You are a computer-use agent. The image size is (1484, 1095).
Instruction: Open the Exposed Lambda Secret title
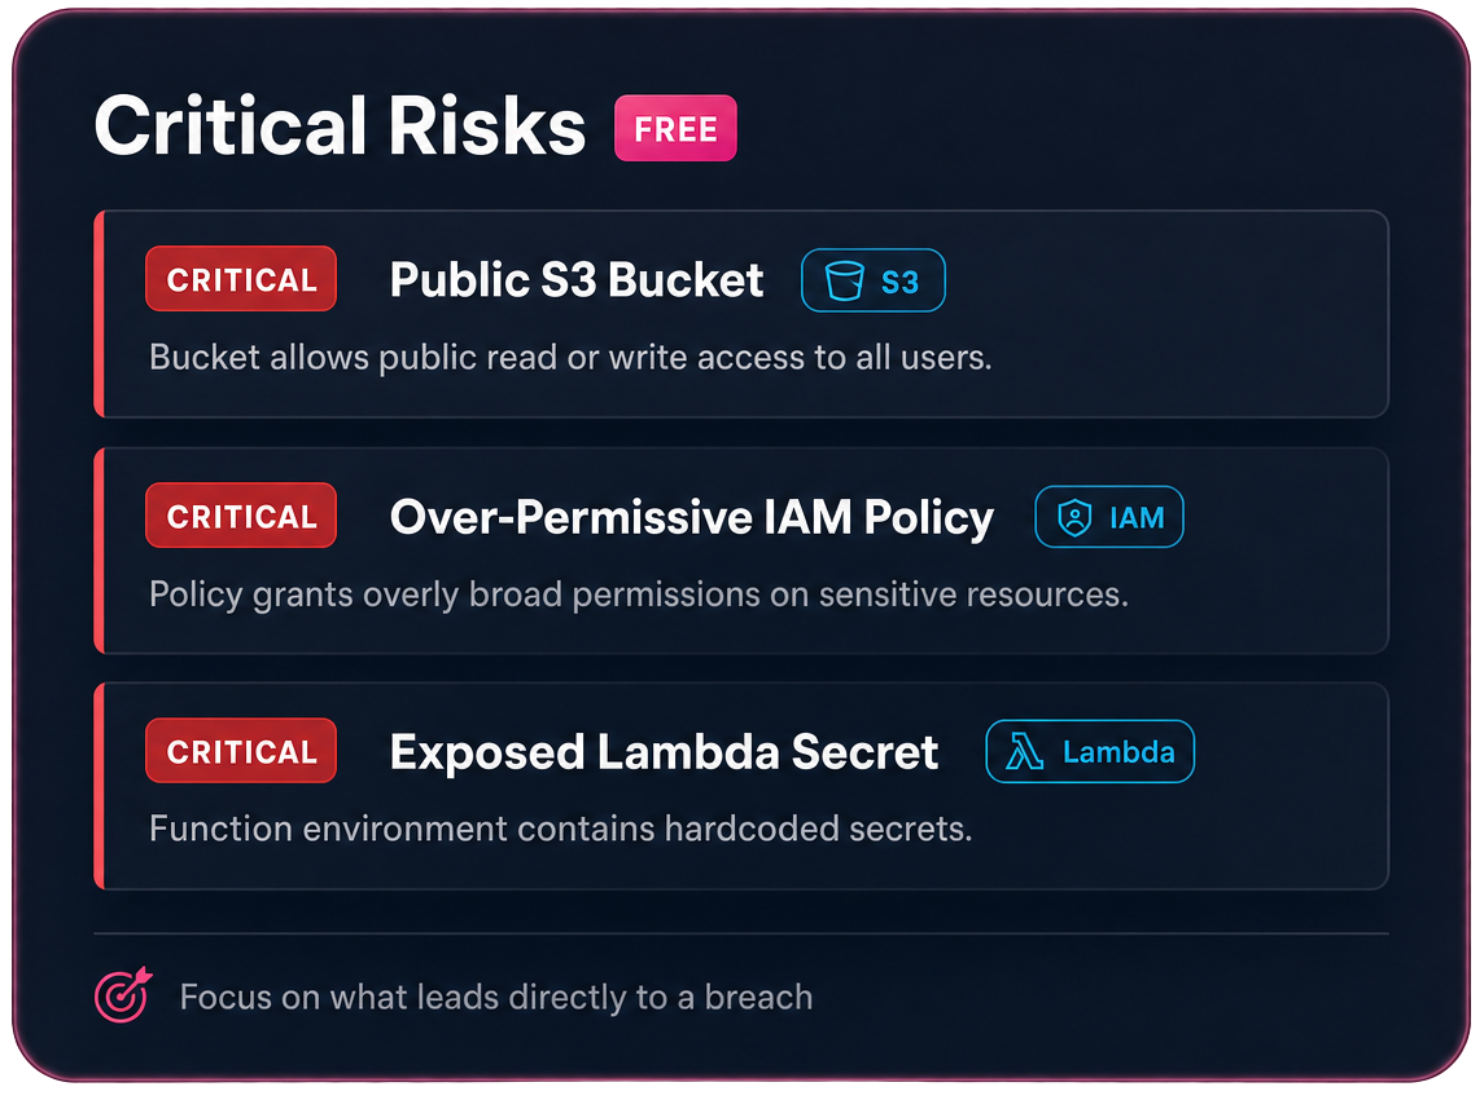coord(664,752)
